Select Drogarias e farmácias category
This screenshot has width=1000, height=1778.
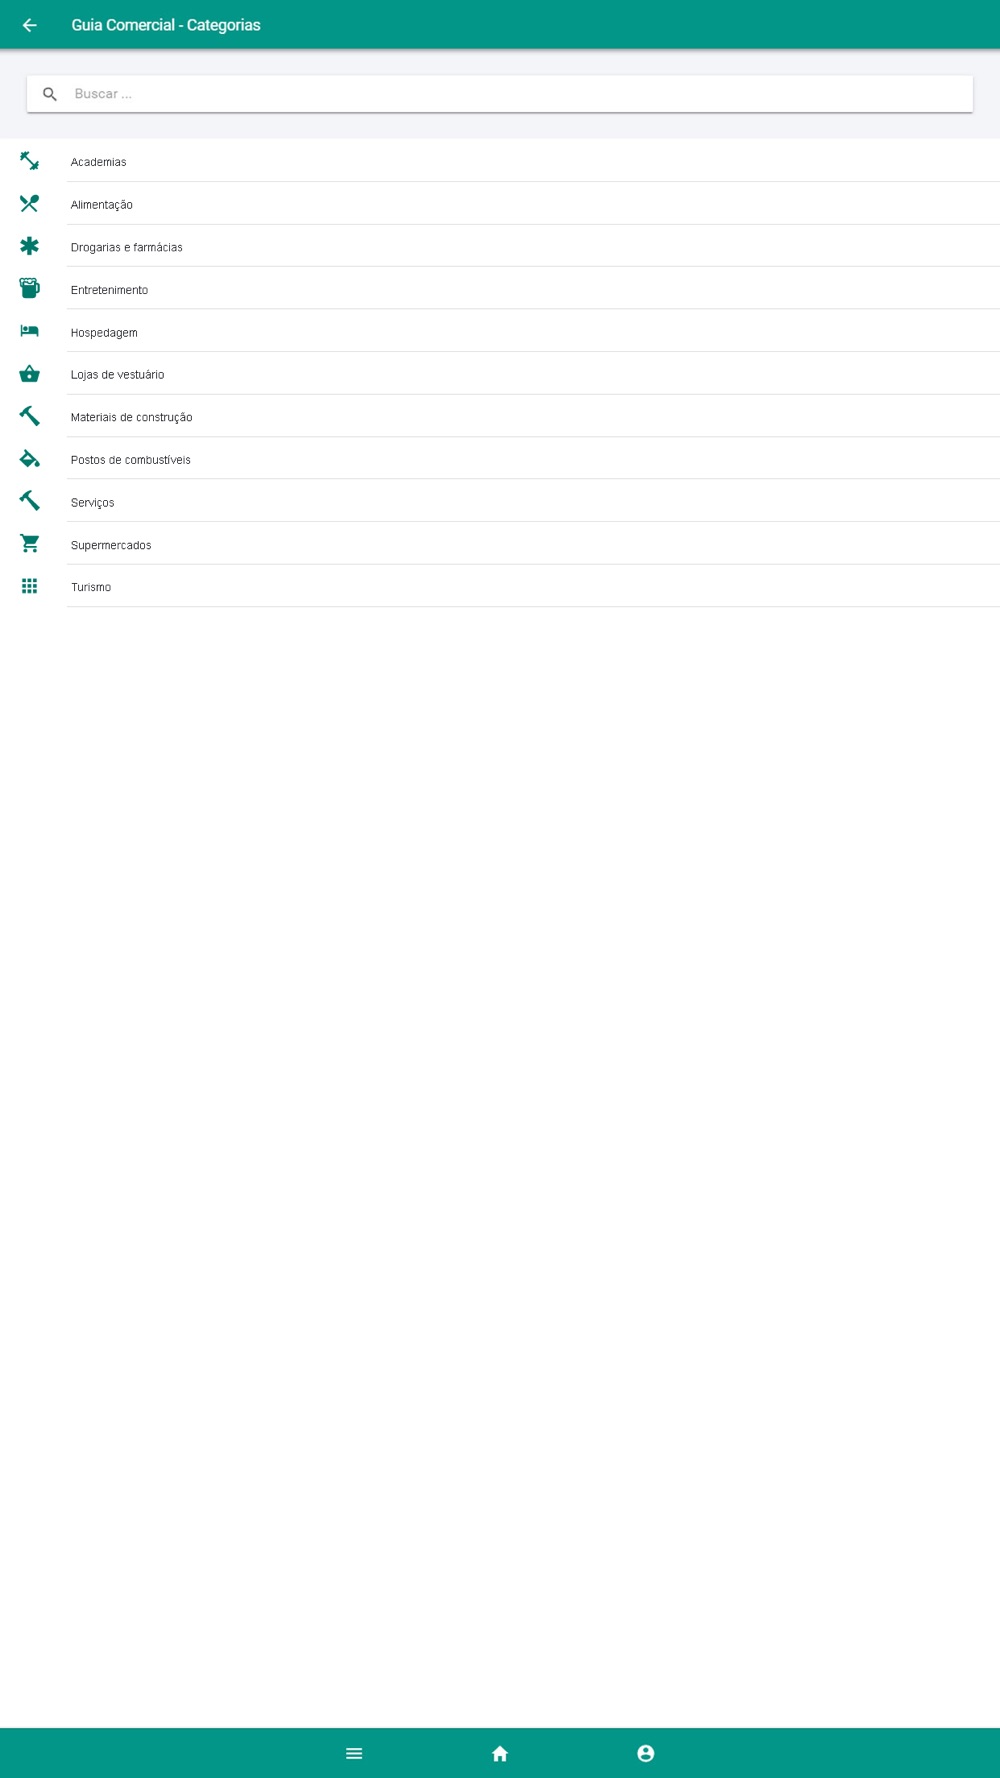[x=500, y=246]
